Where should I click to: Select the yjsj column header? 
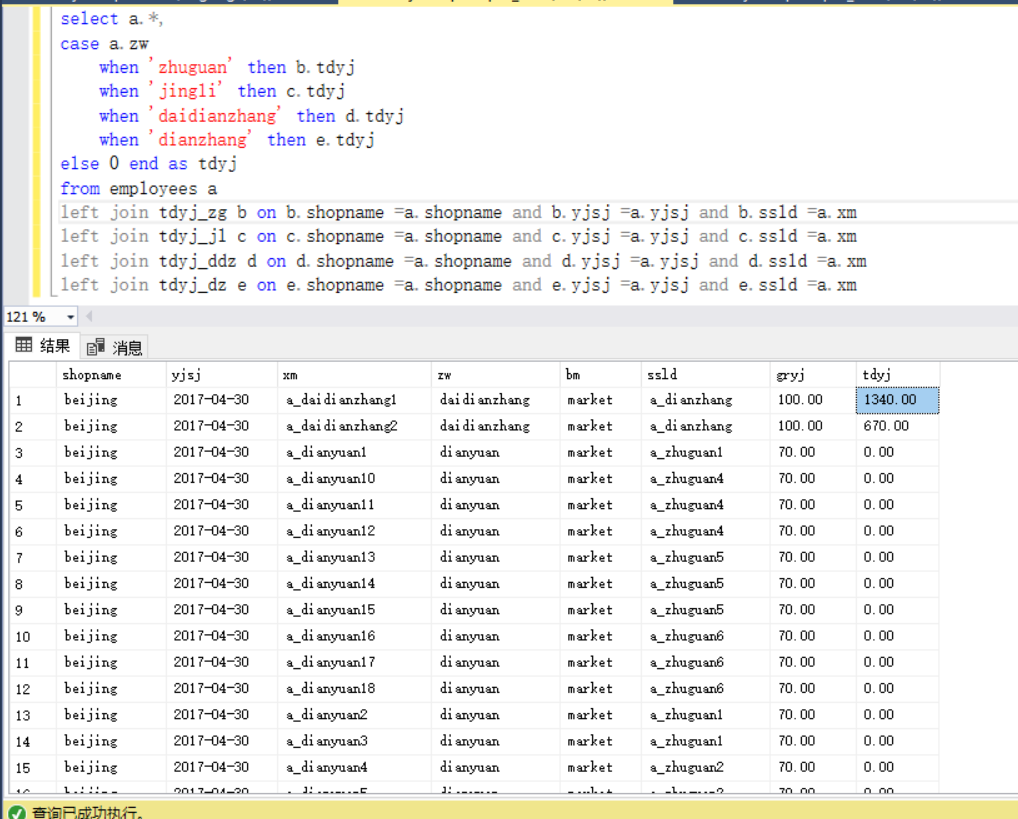pyautogui.click(x=221, y=375)
